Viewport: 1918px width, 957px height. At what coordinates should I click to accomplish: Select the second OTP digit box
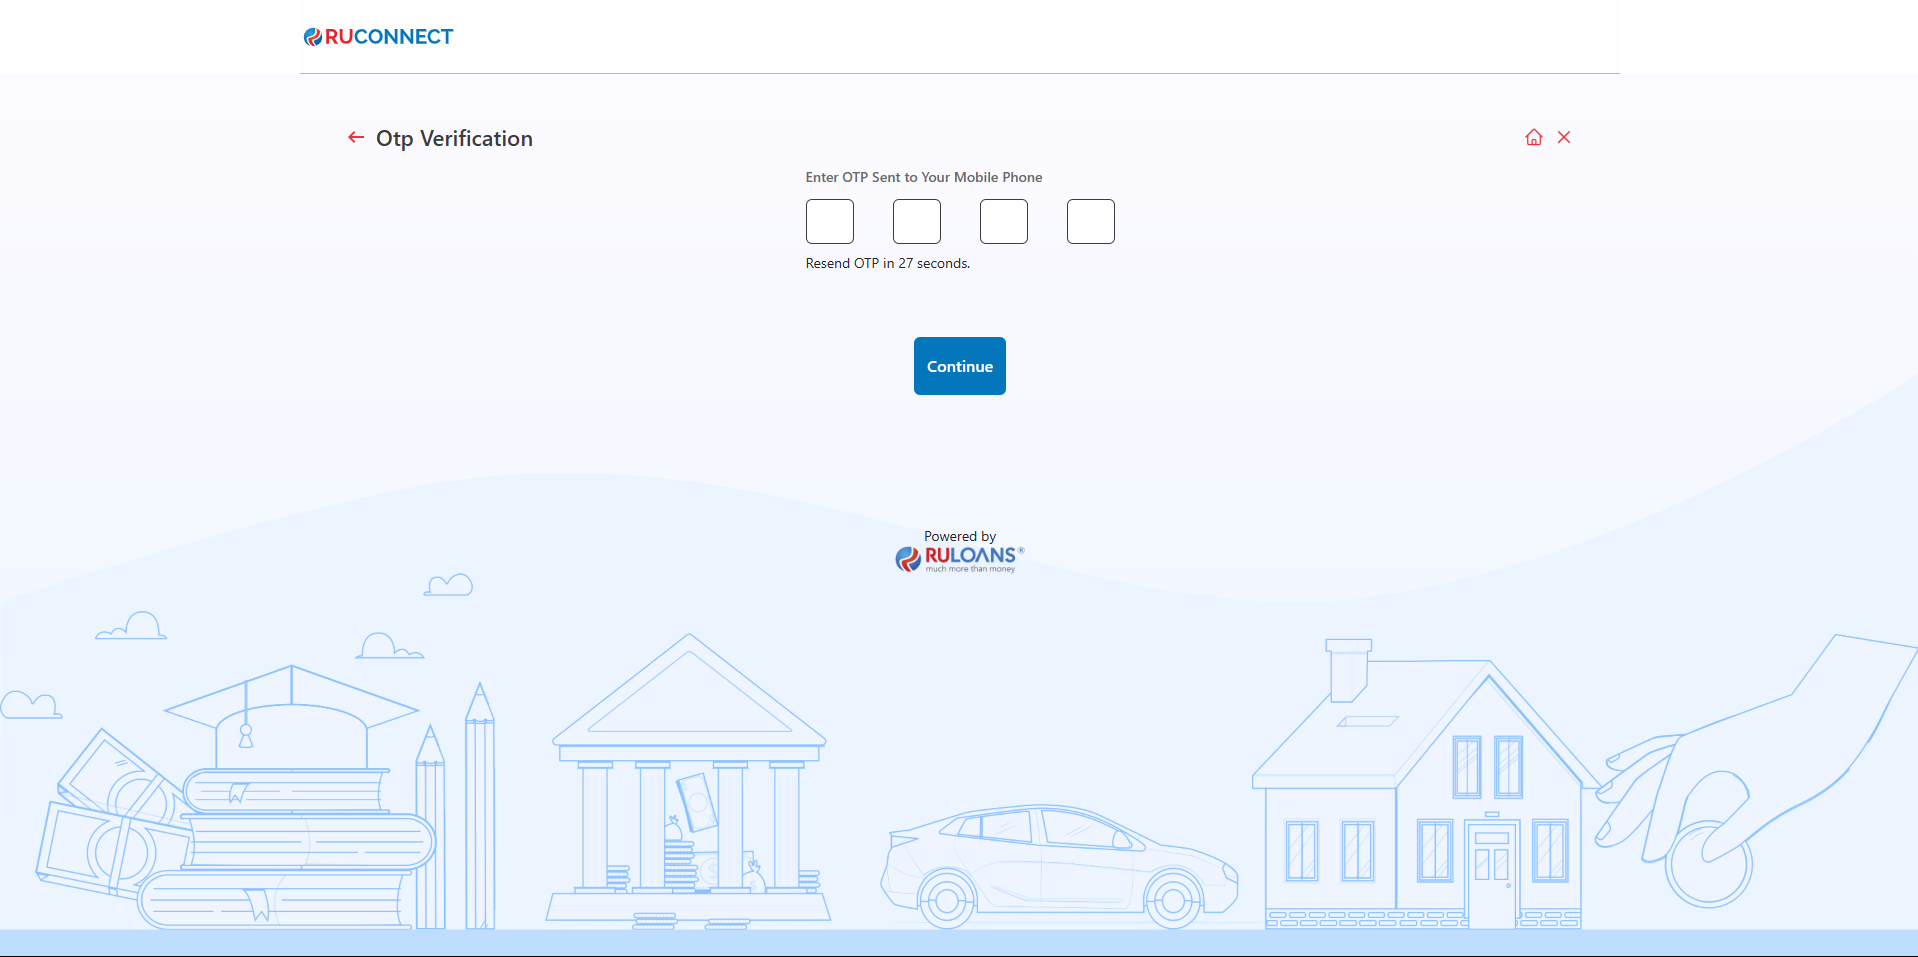pyautogui.click(x=916, y=221)
